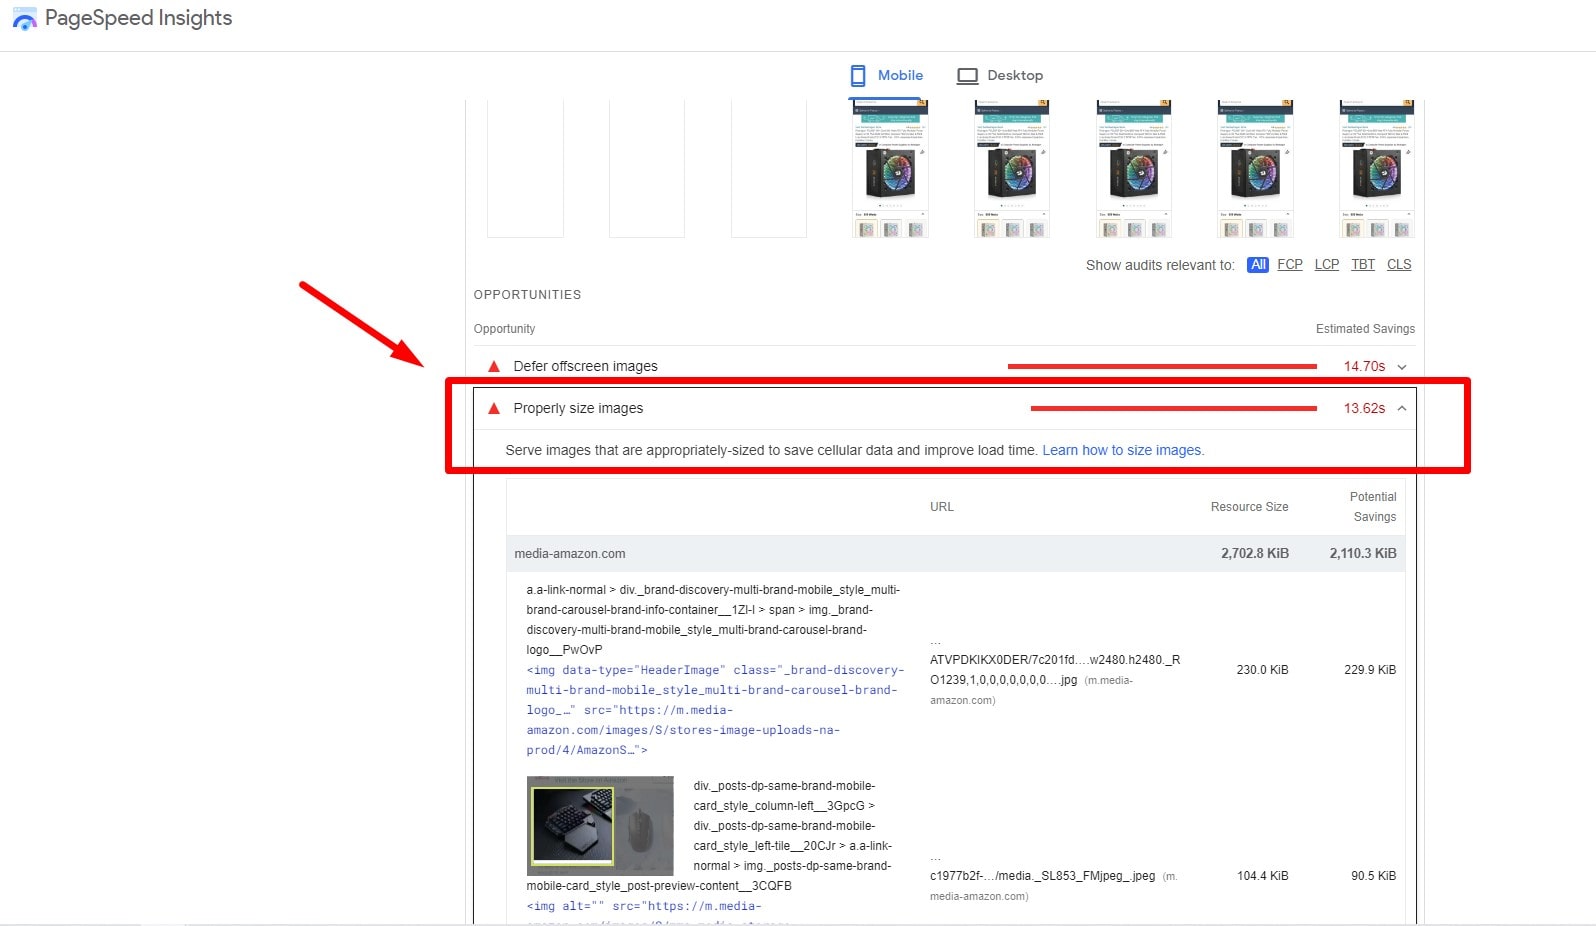Select the All audits filter
Viewport: 1596px width, 926px height.
[x=1258, y=265]
